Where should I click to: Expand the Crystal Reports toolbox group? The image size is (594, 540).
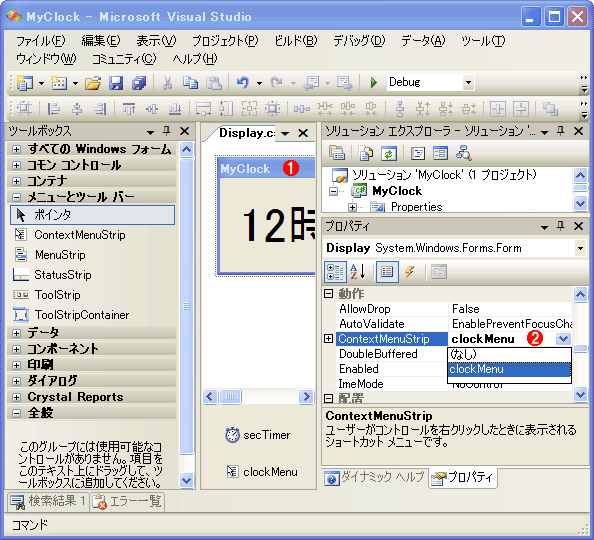16,397
